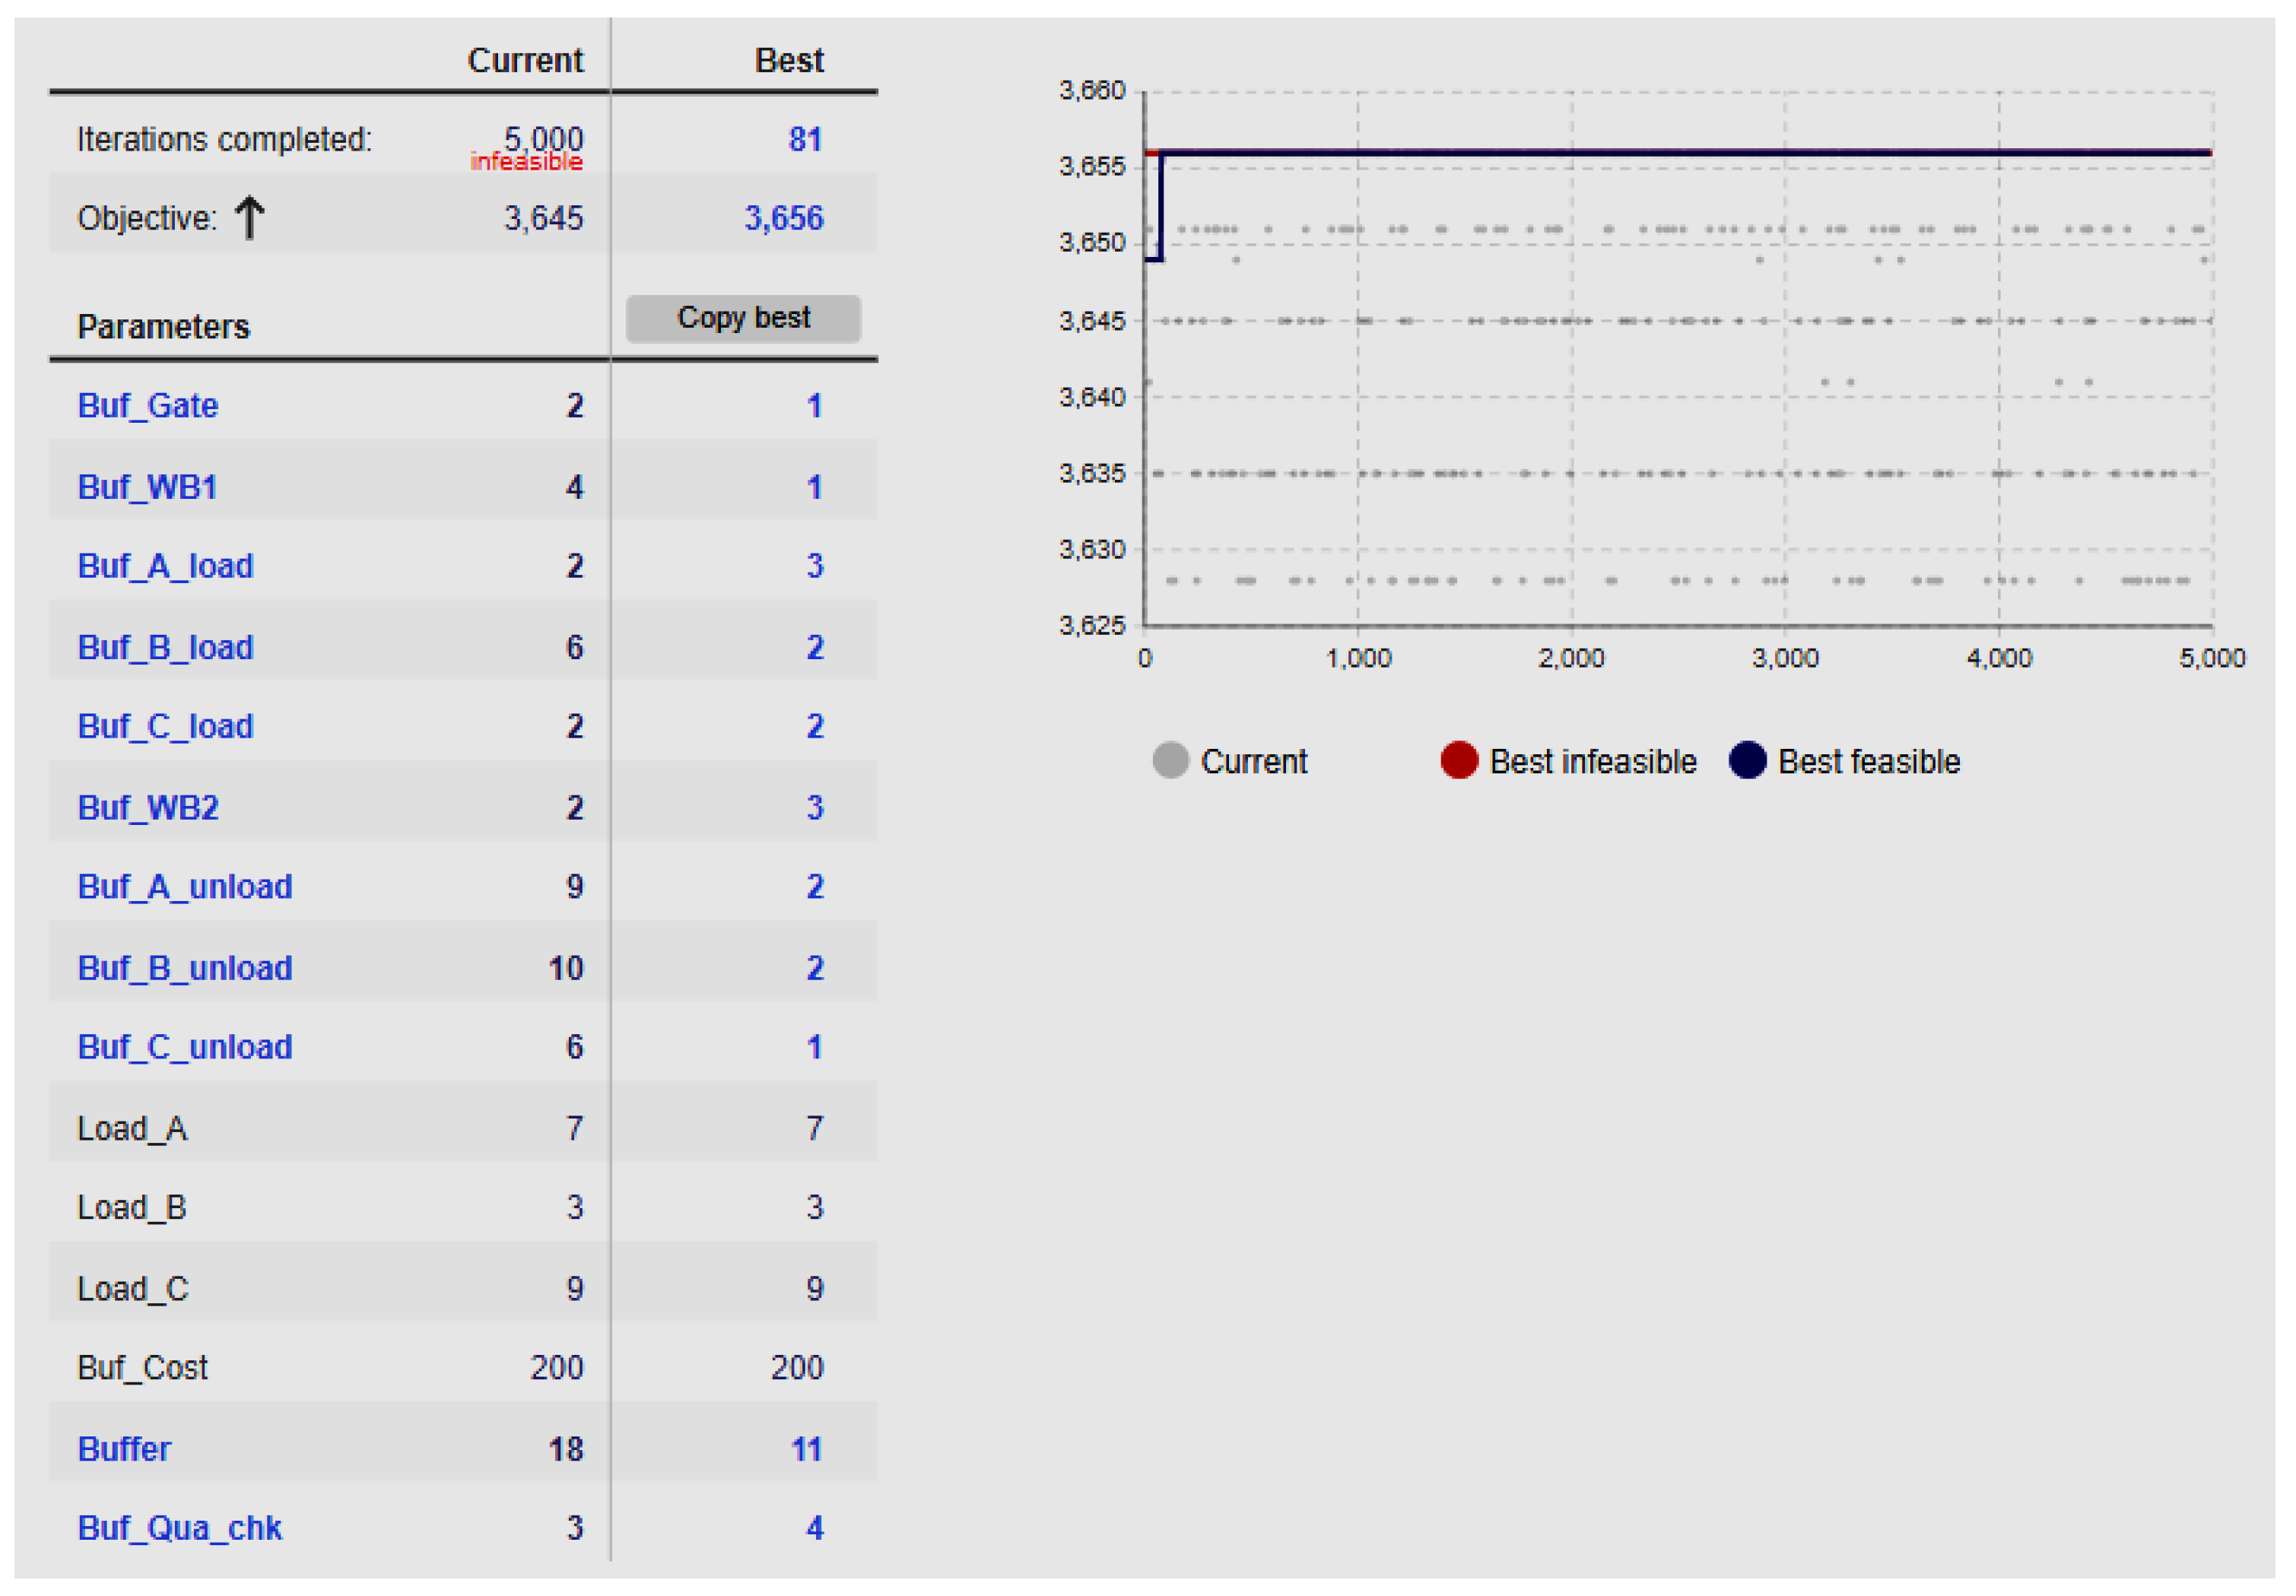This screenshot has width=2296, height=1596.
Task: Click the objective maximize arrow icon
Action: coord(249,218)
